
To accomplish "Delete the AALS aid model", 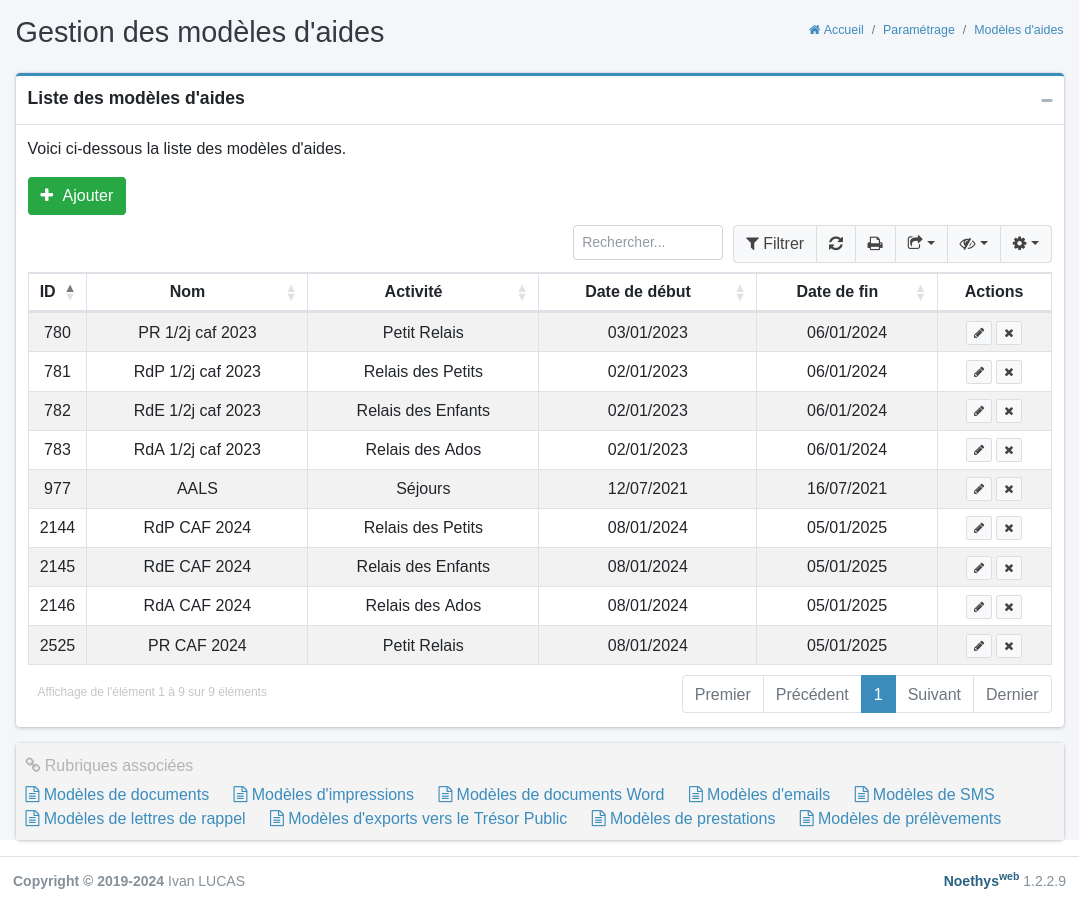I will (x=1009, y=489).
